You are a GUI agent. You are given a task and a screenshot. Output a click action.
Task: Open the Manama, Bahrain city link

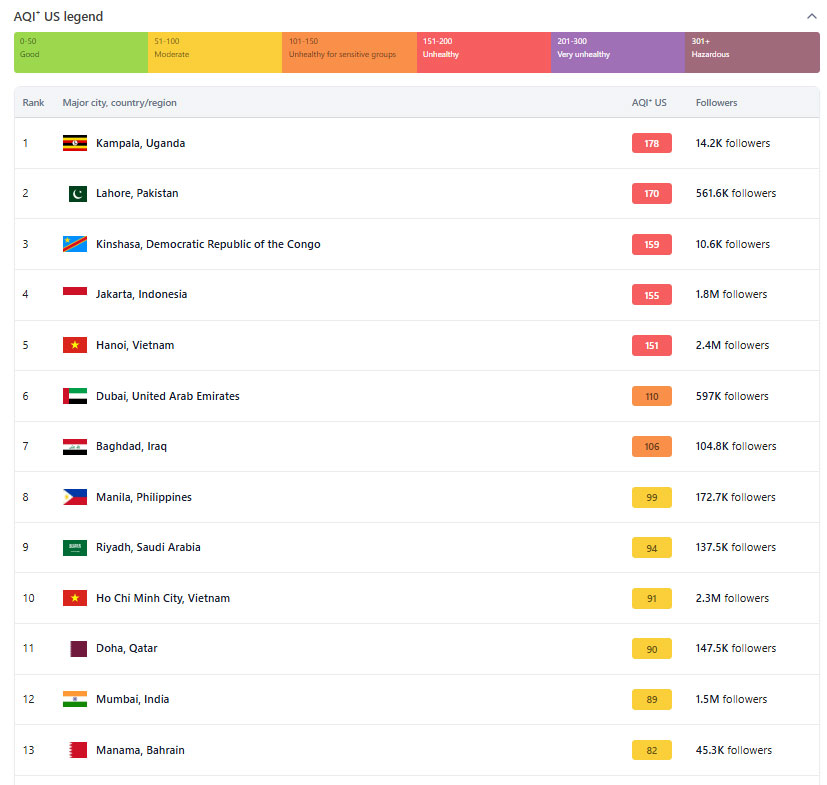140,750
